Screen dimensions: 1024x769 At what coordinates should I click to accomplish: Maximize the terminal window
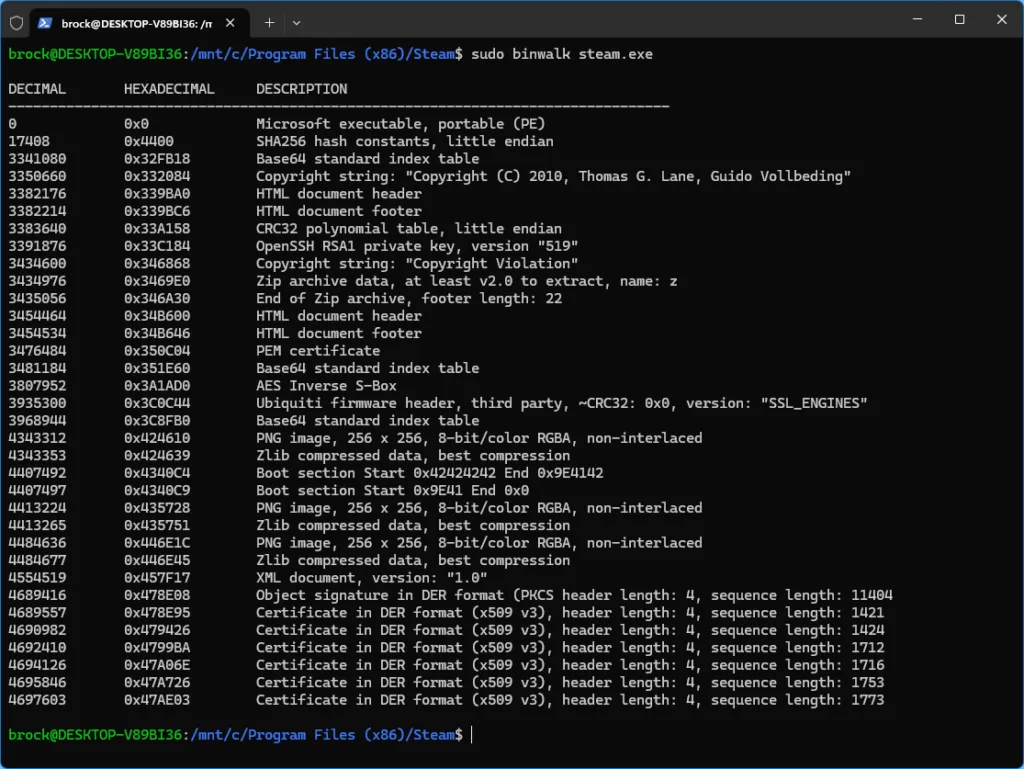959,20
